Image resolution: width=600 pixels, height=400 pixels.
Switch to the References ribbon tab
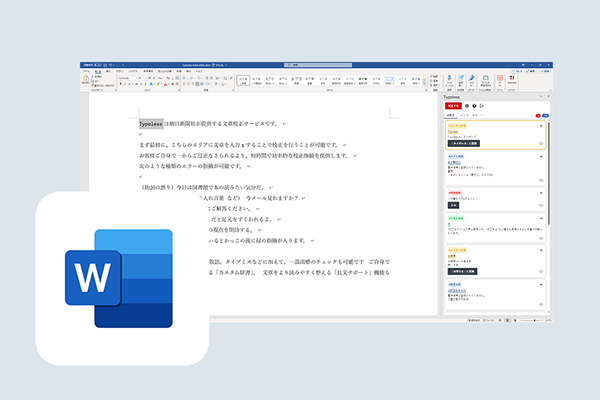click(148, 71)
